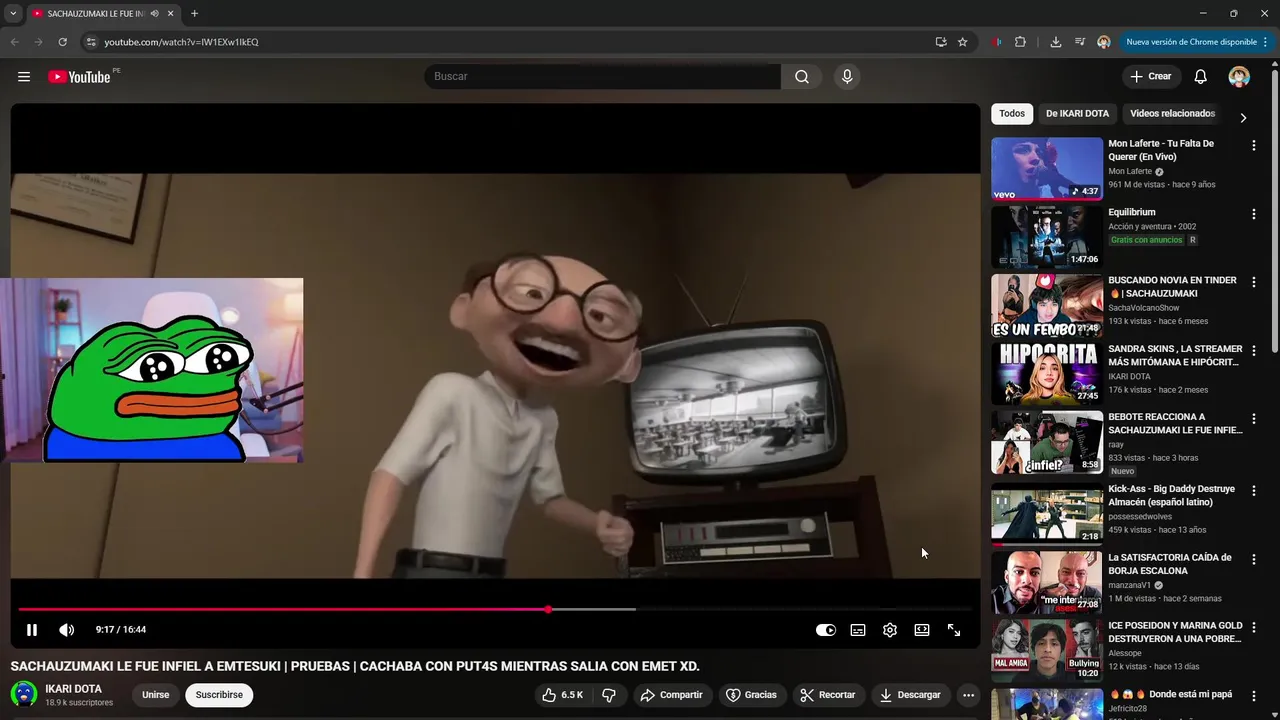1280x720 pixels.
Task: Open IKARI DOTA channel name link
Action: [74, 689]
